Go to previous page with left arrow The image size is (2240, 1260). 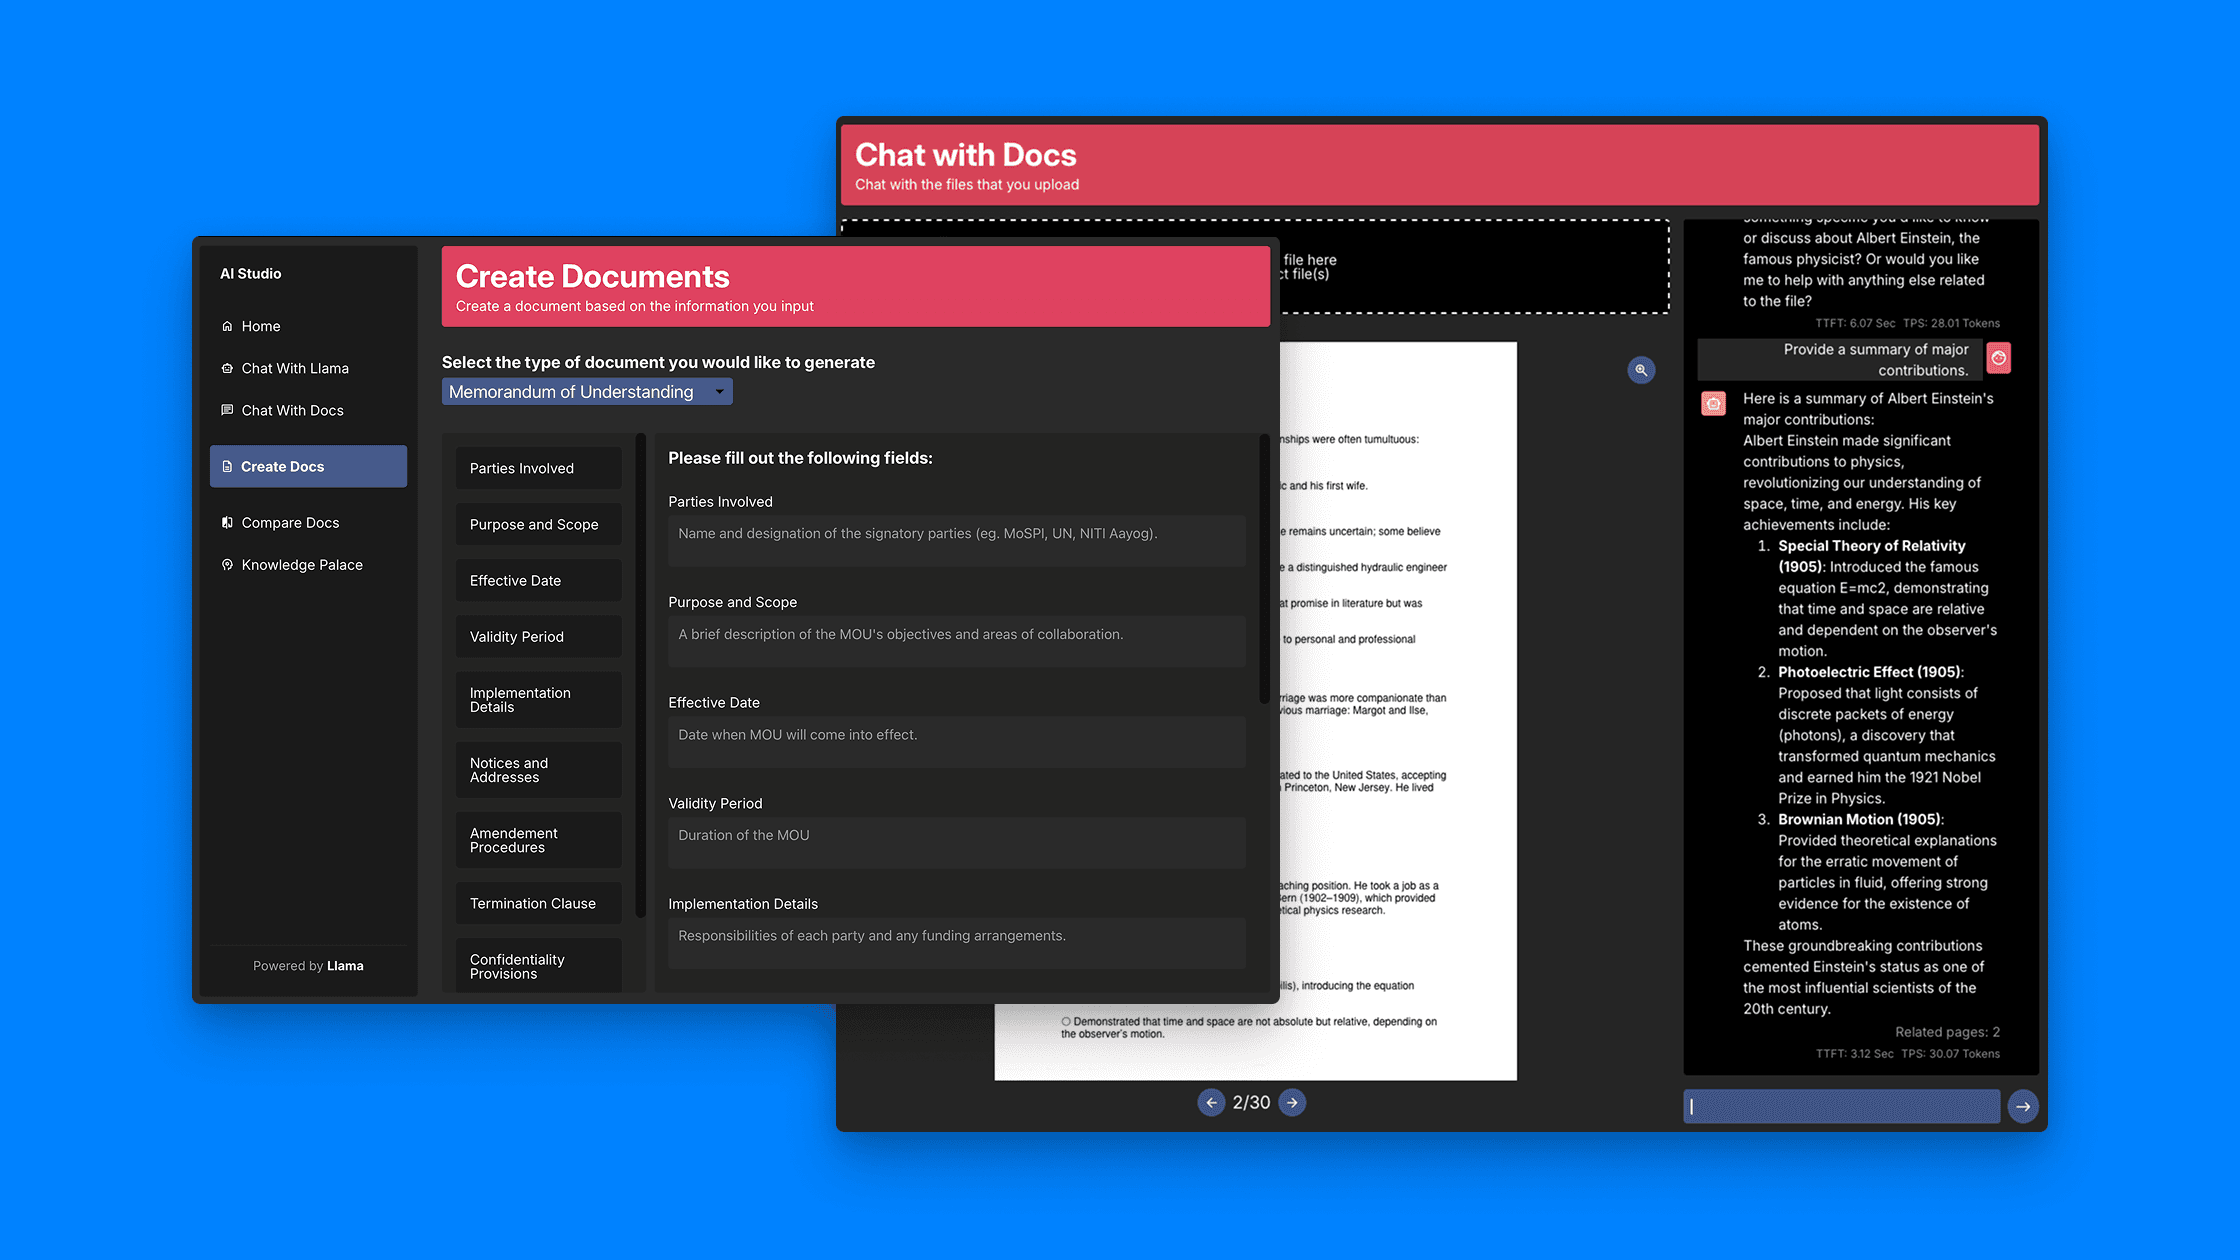[1211, 1102]
